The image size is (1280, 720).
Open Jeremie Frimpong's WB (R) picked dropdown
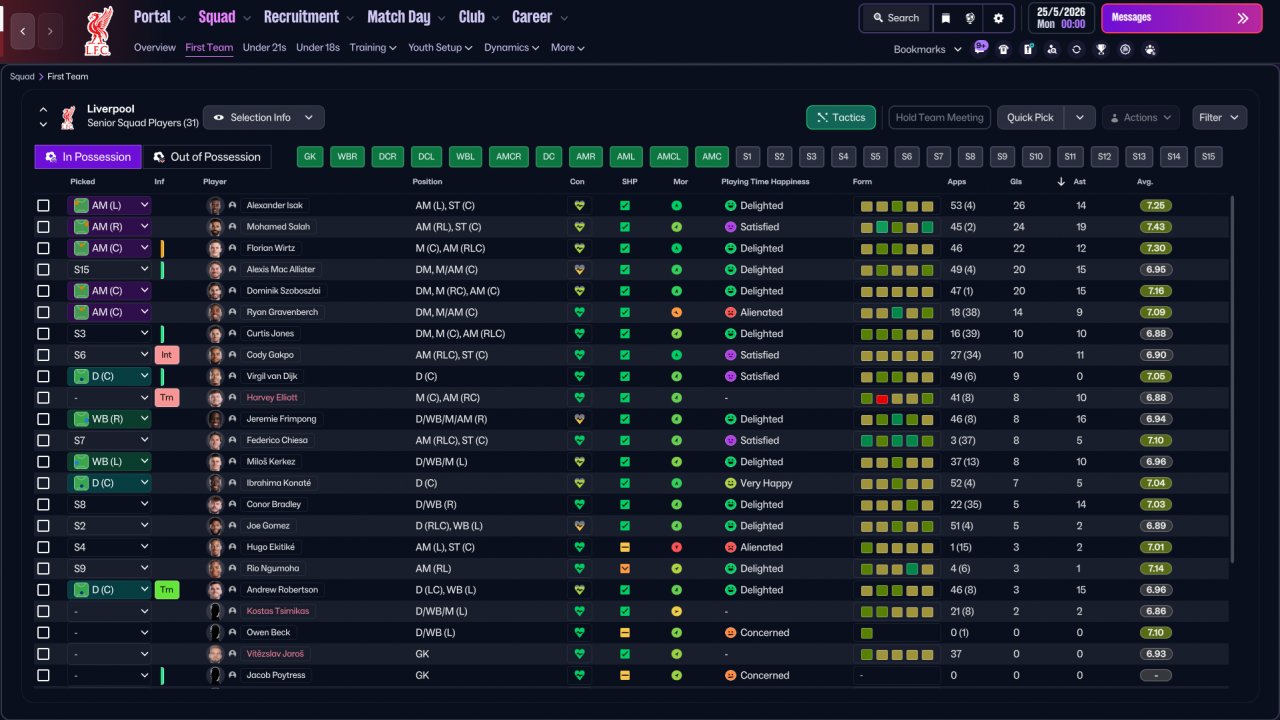tap(110, 419)
